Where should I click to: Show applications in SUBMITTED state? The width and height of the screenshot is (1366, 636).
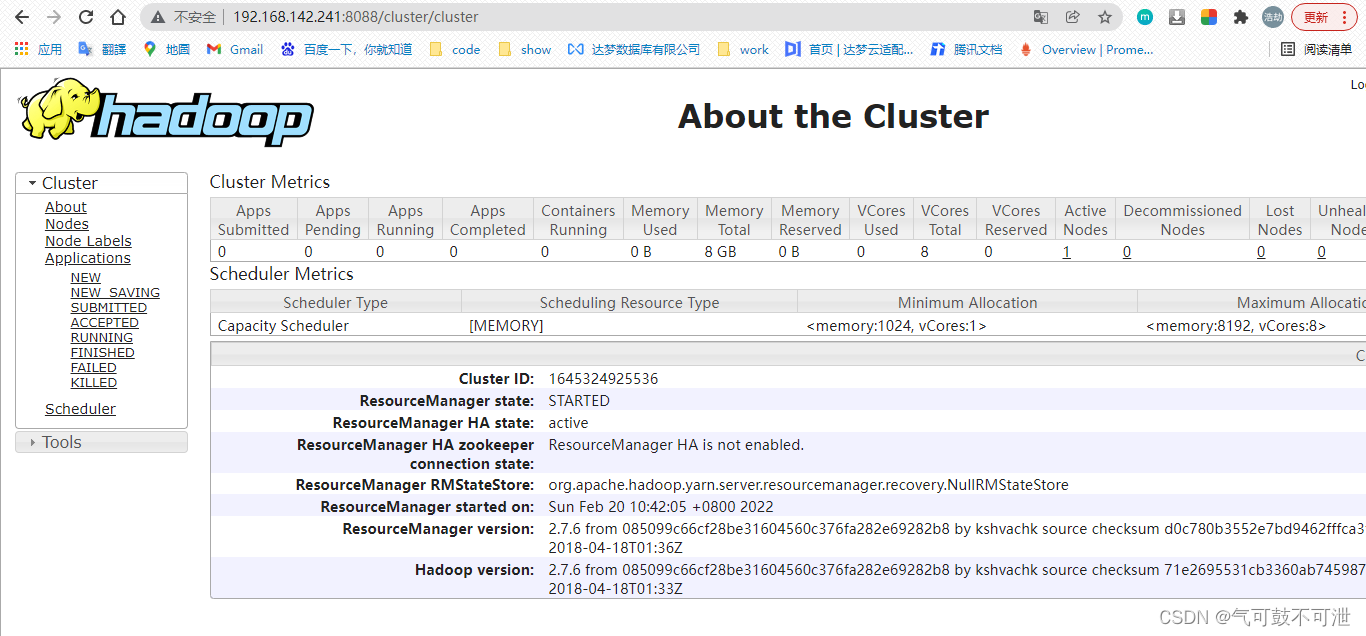pyautogui.click(x=109, y=308)
